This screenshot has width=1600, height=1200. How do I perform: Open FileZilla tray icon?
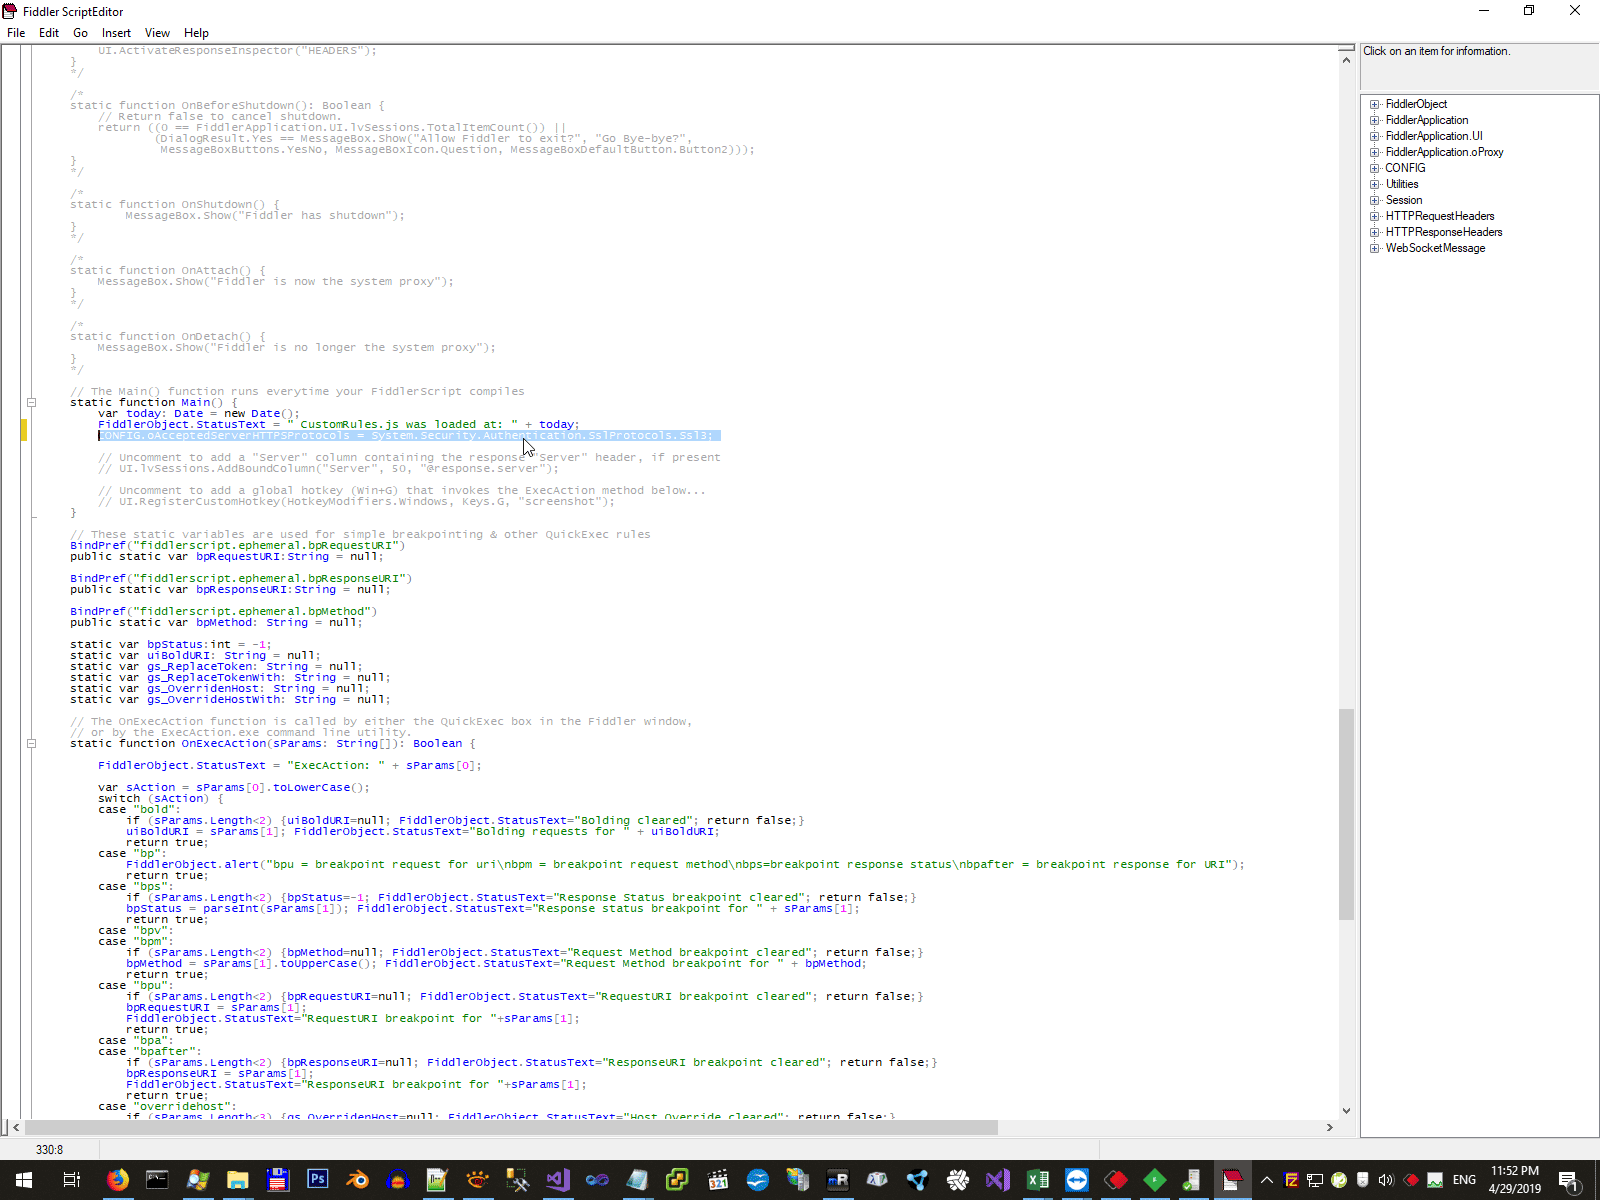1291,1180
